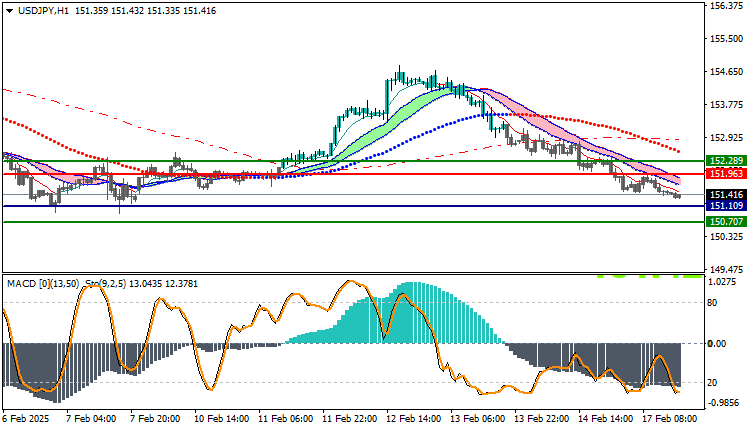Select the 13 Feb 22:00 time label
This screenshot has height=430, width=750.
[541, 419]
